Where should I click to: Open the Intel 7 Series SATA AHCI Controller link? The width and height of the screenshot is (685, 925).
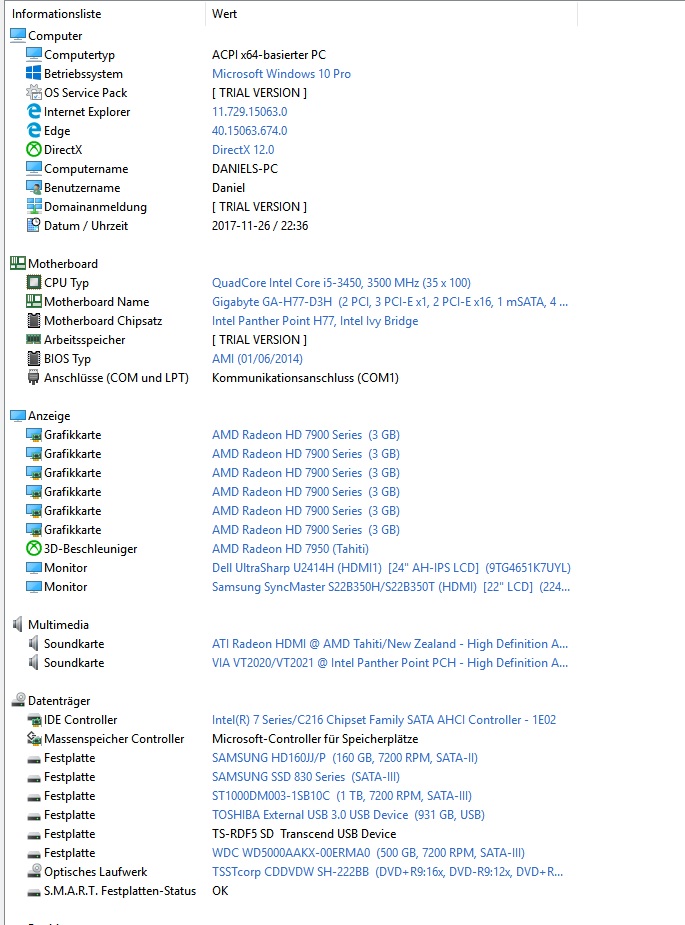[x=384, y=720]
